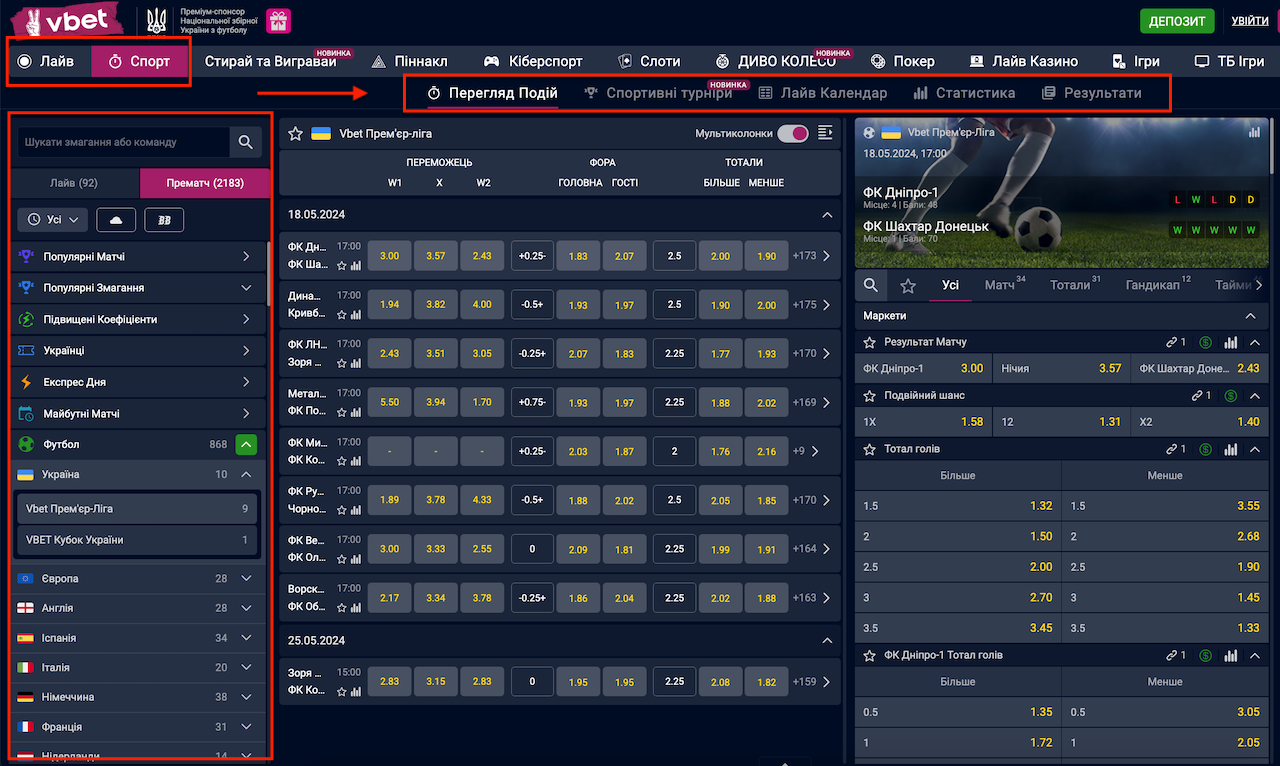Turn off the Мультиколонки switch
Screen dimensions: 1280x766
point(793,133)
